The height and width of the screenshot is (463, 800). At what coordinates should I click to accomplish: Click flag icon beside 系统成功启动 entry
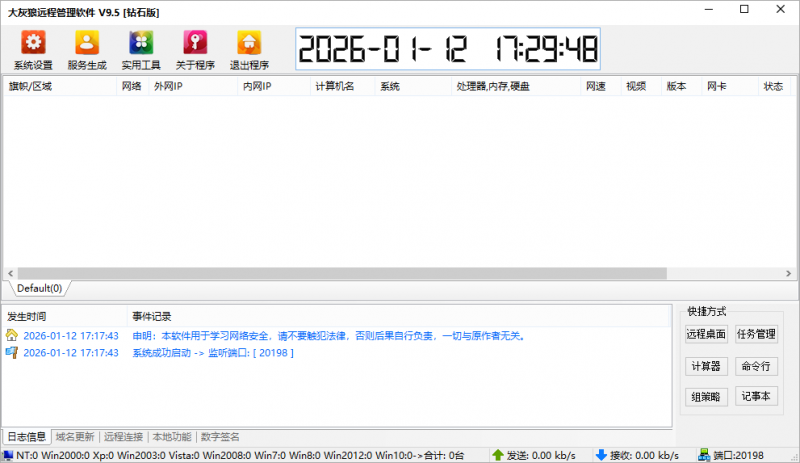click(x=11, y=352)
